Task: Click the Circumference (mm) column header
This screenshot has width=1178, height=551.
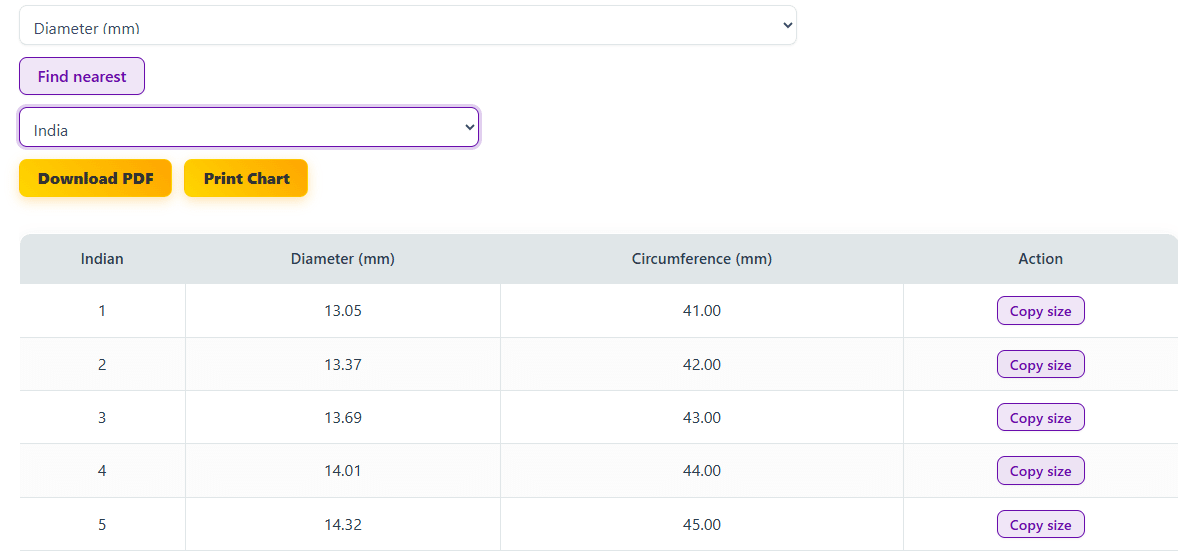Action: pos(702,259)
